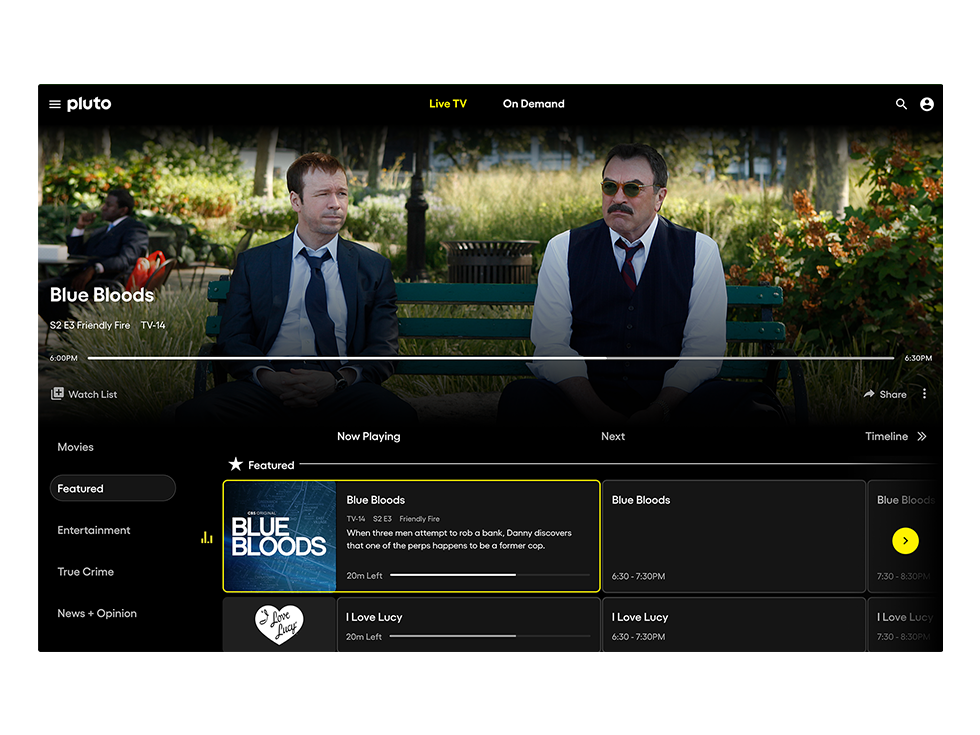Open the Timeline view link

pyautogui.click(x=886, y=436)
